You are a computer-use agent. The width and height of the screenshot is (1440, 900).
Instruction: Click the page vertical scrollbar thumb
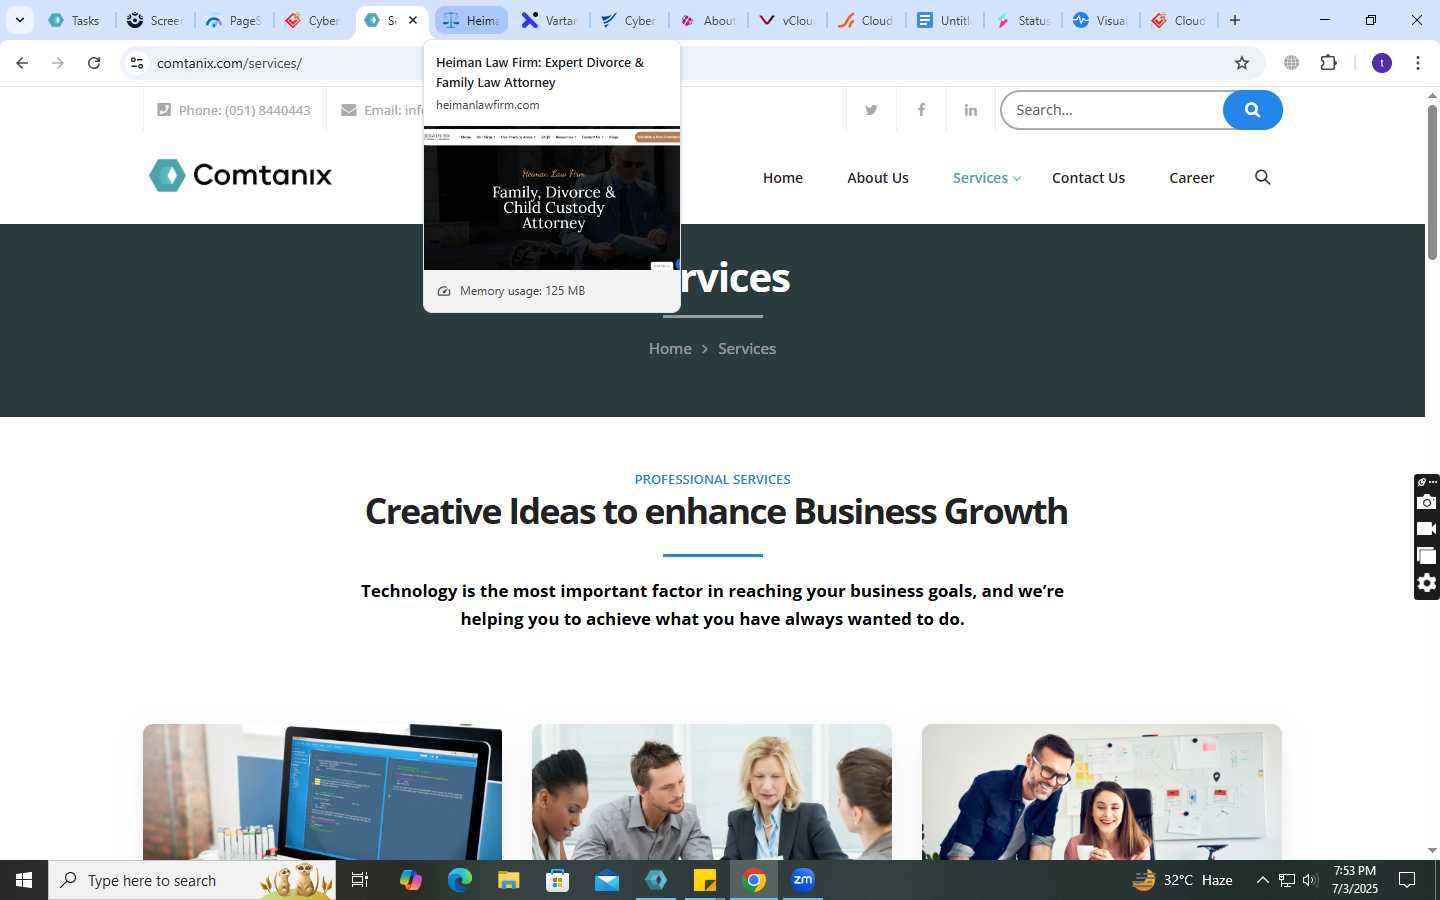(1432, 182)
